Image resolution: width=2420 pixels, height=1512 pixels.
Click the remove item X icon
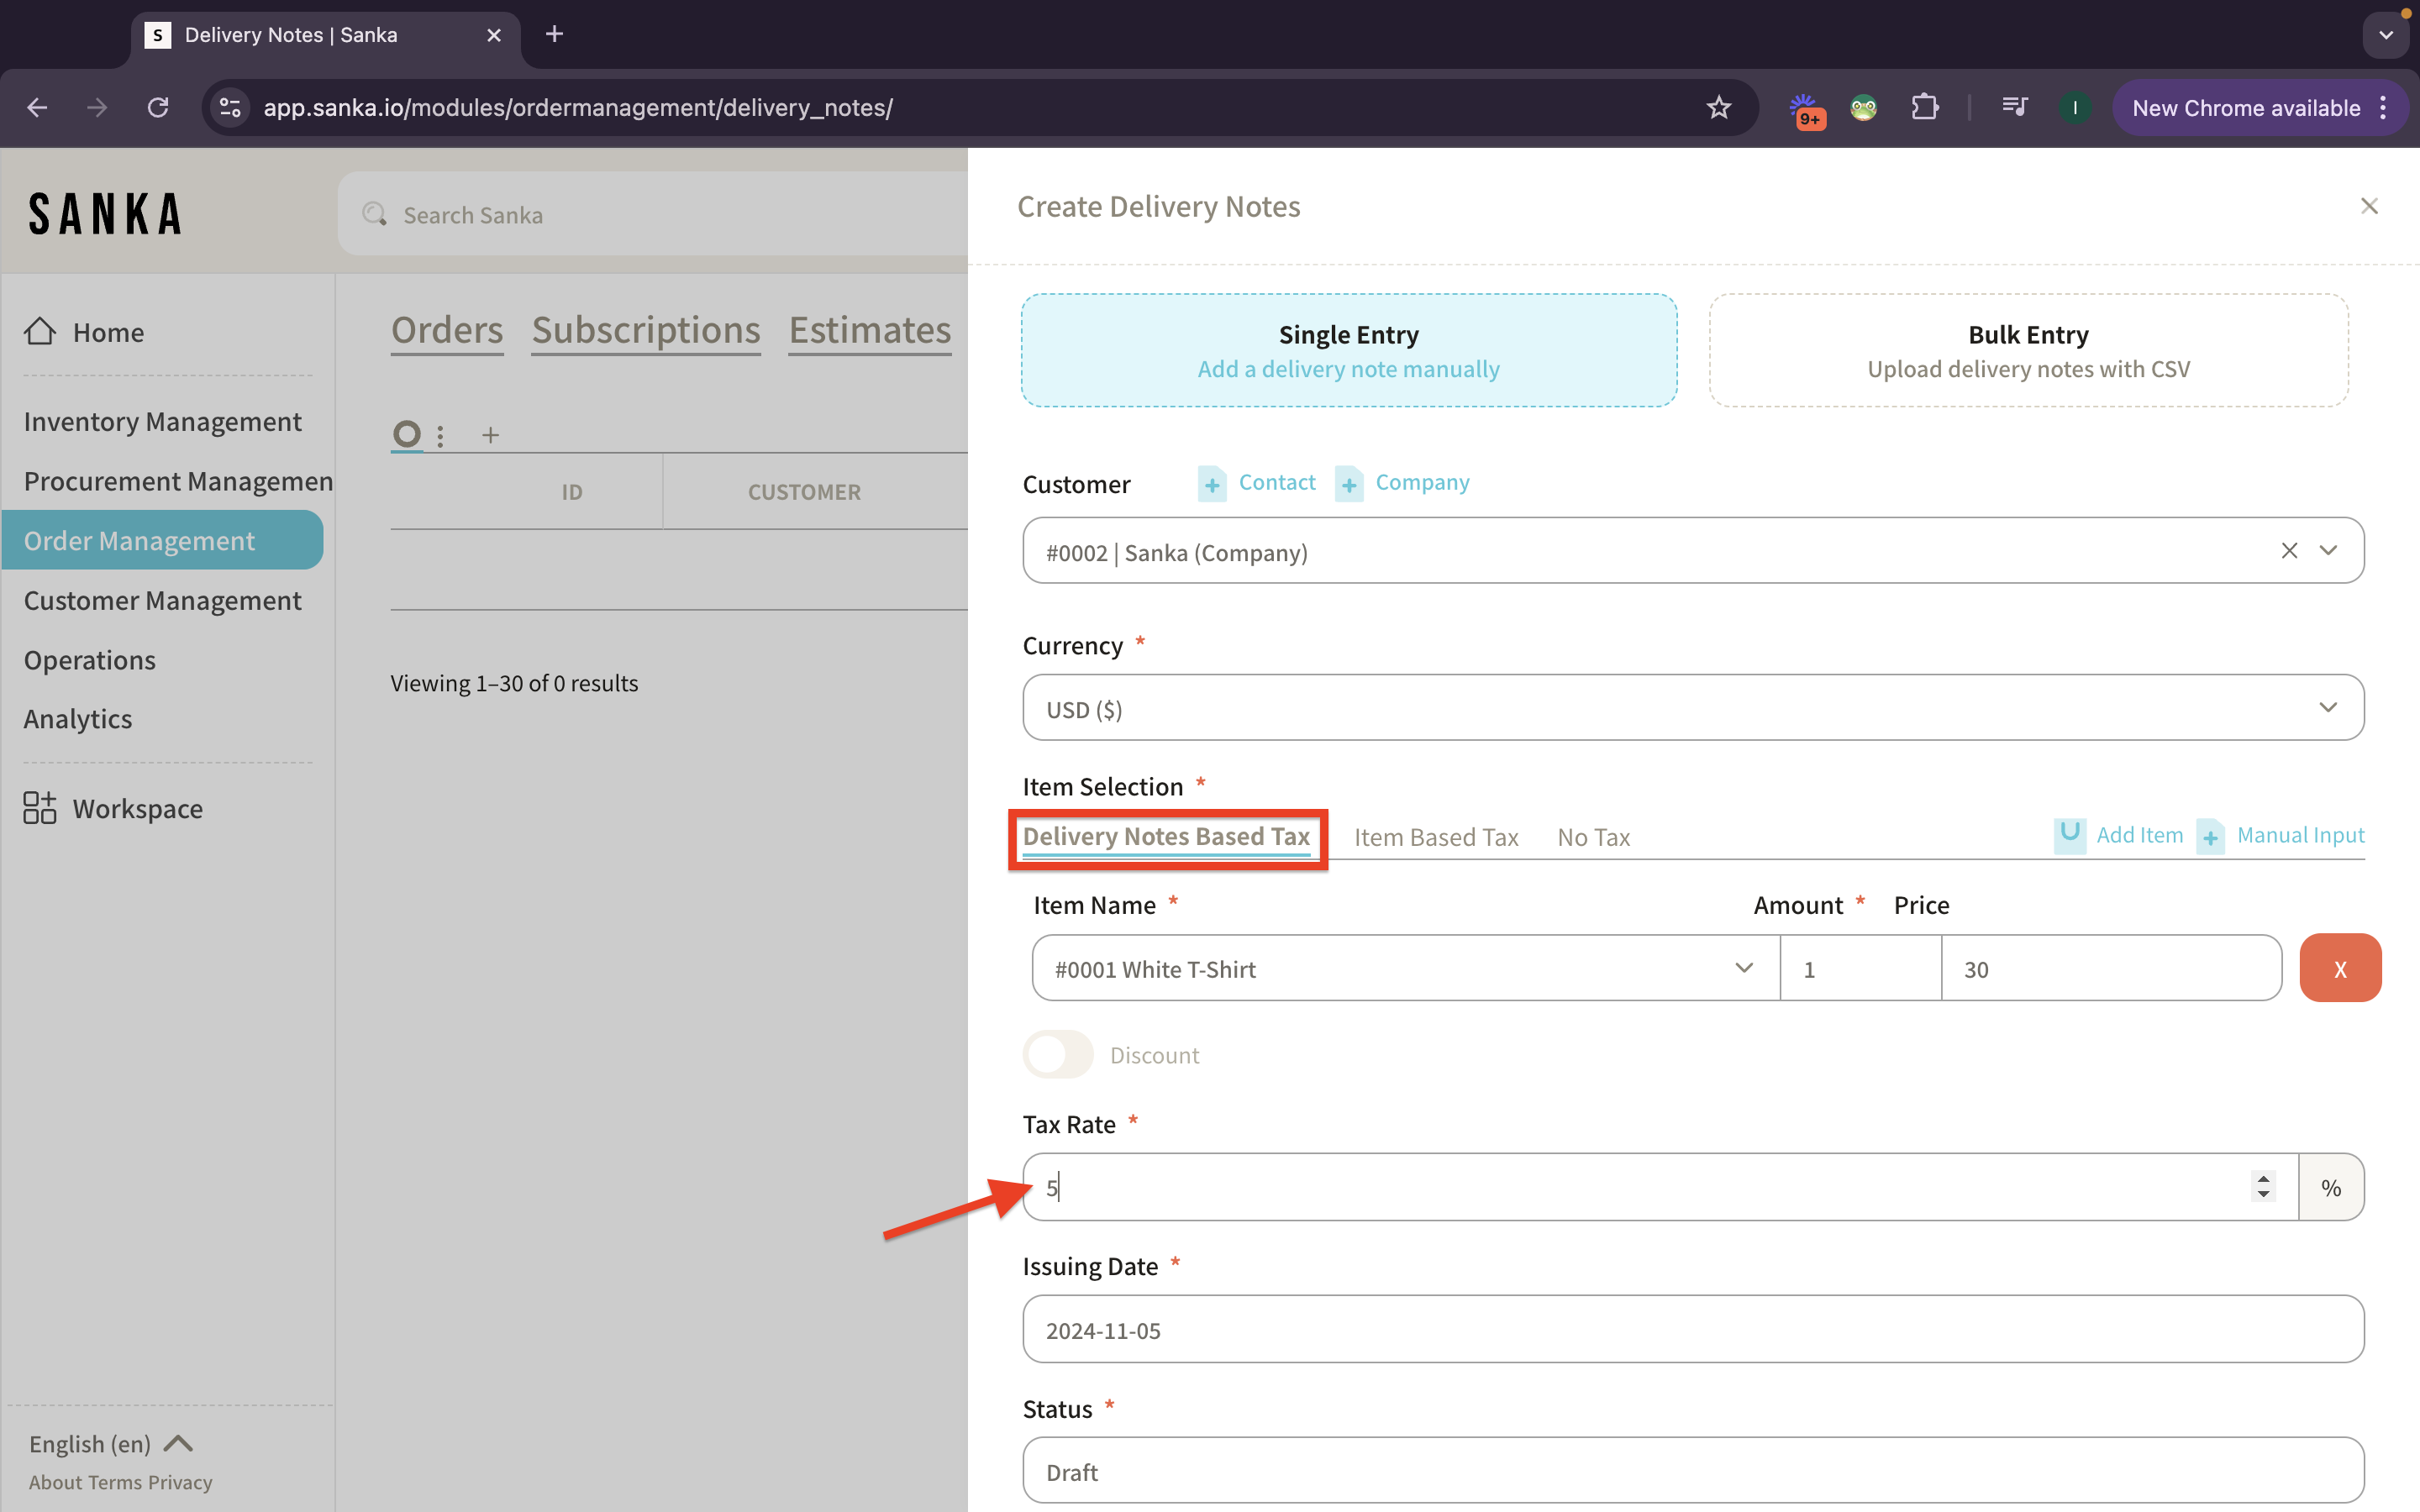coord(2340,967)
